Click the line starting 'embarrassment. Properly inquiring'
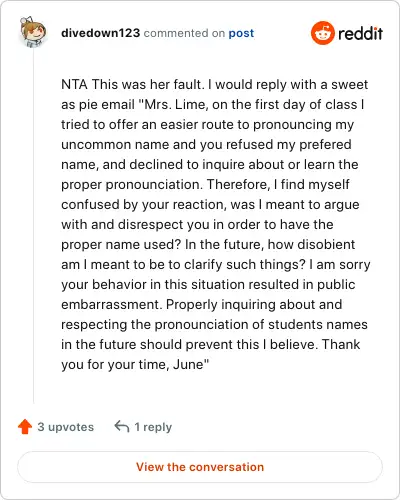The height and width of the screenshot is (500, 400). tap(202, 304)
